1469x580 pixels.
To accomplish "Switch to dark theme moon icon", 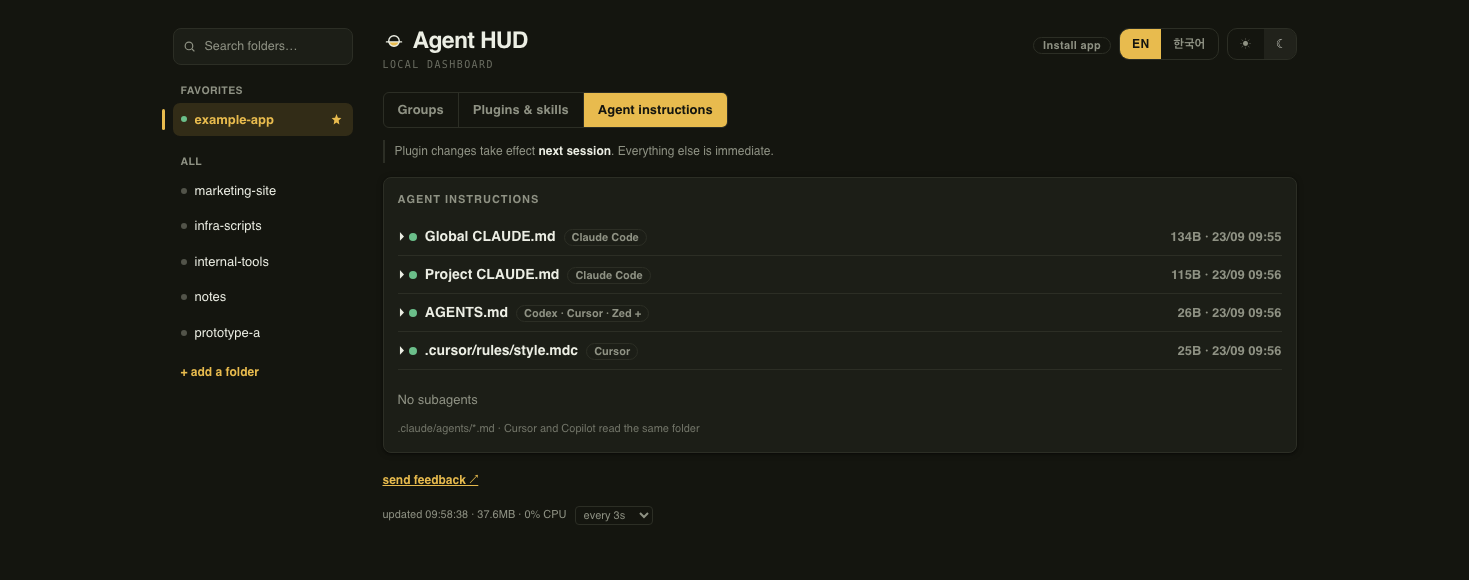I will tap(1279, 44).
